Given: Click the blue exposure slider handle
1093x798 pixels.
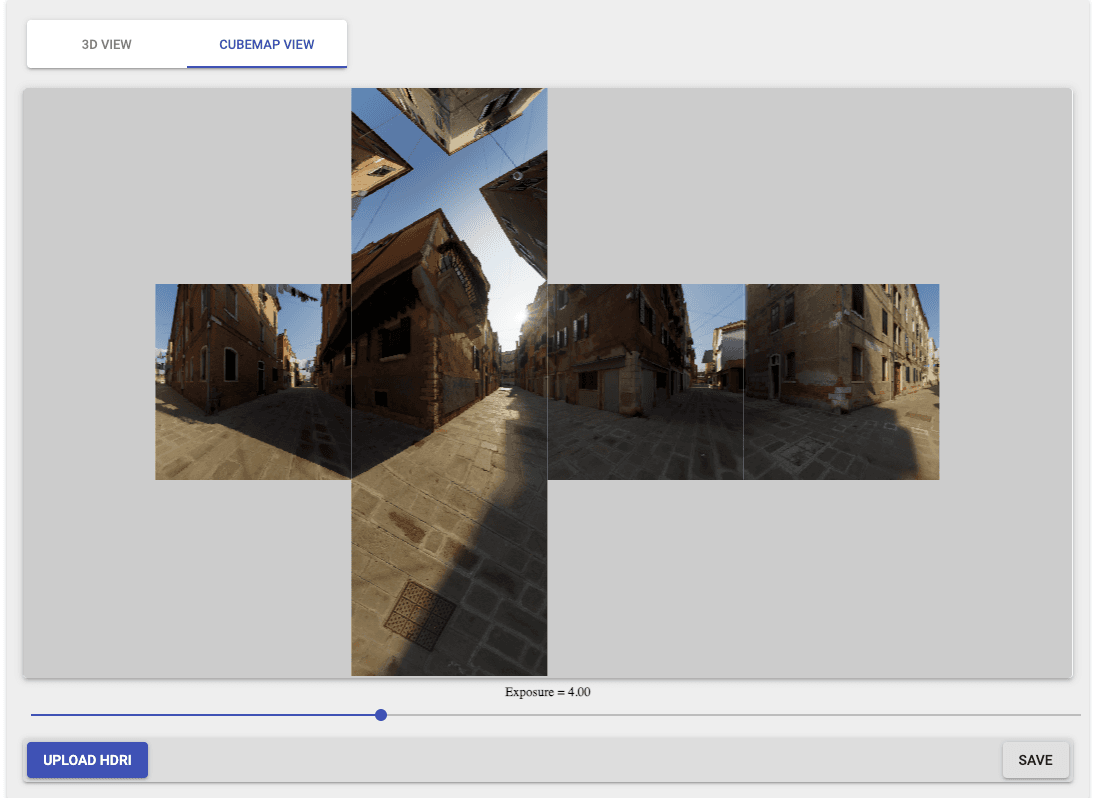Looking at the screenshot, I should click(380, 715).
